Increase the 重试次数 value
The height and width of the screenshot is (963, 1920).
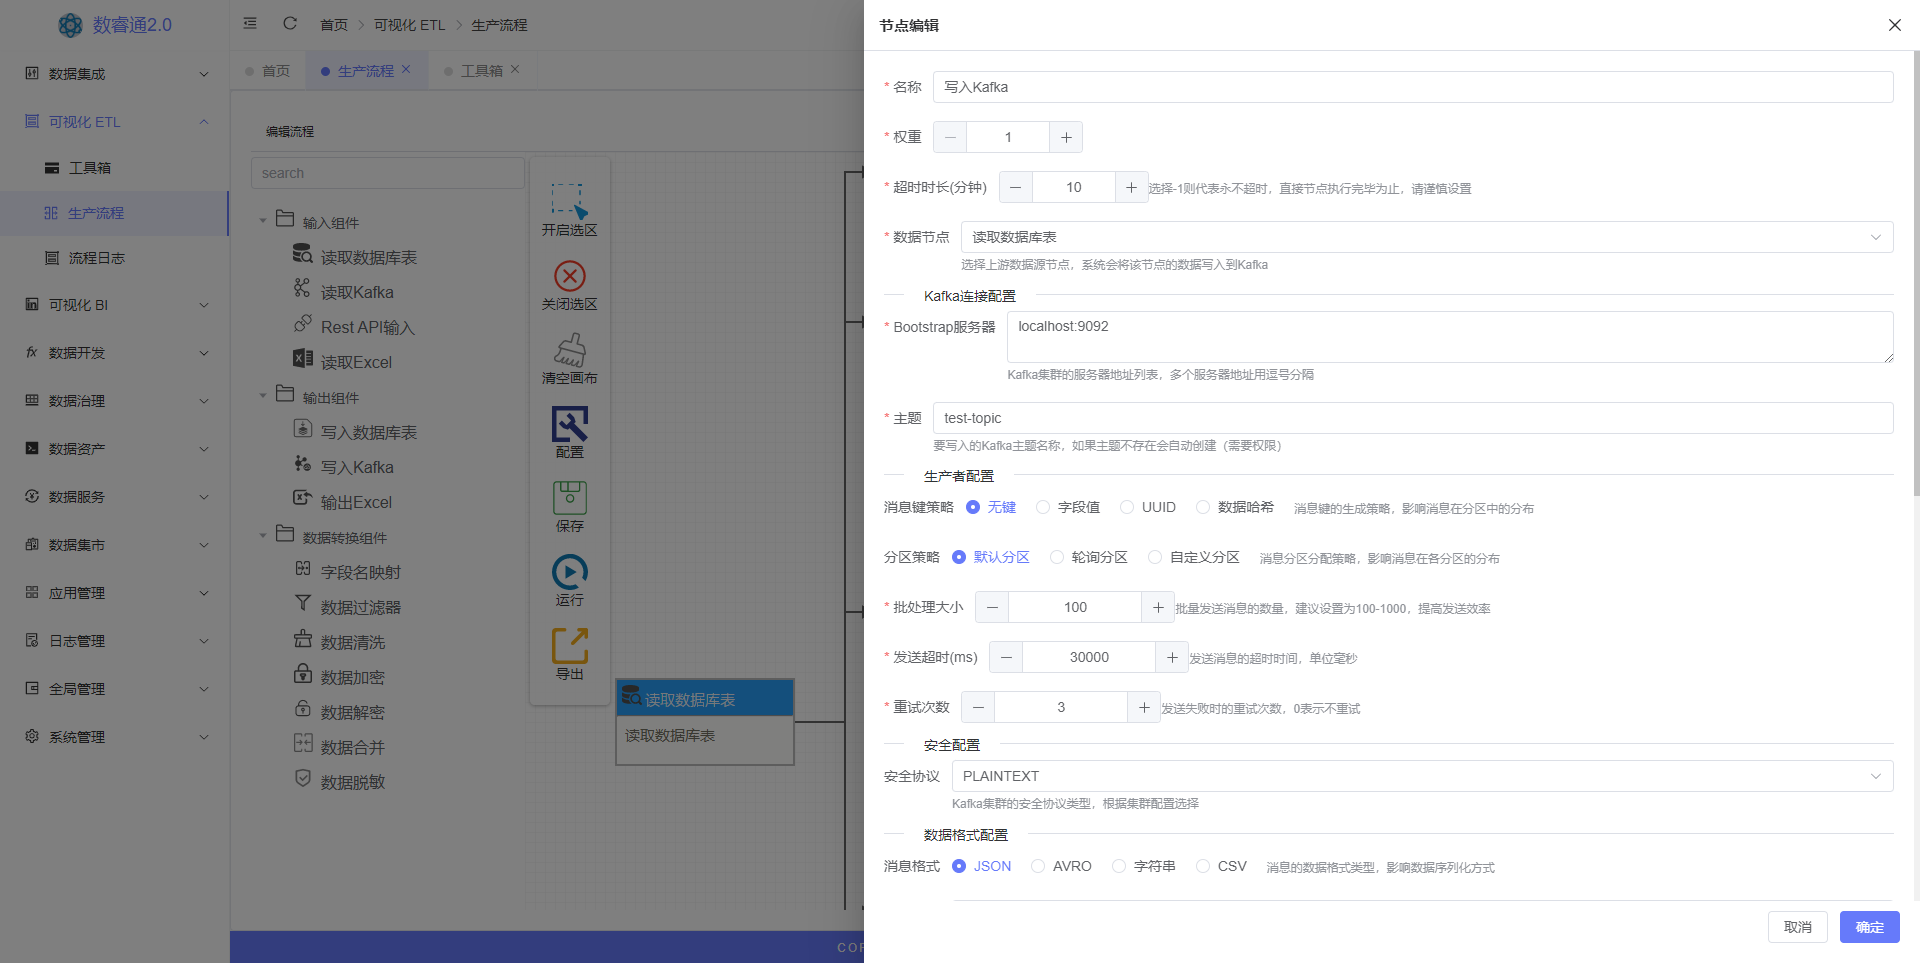pyautogui.click(x=1144, y=707)
